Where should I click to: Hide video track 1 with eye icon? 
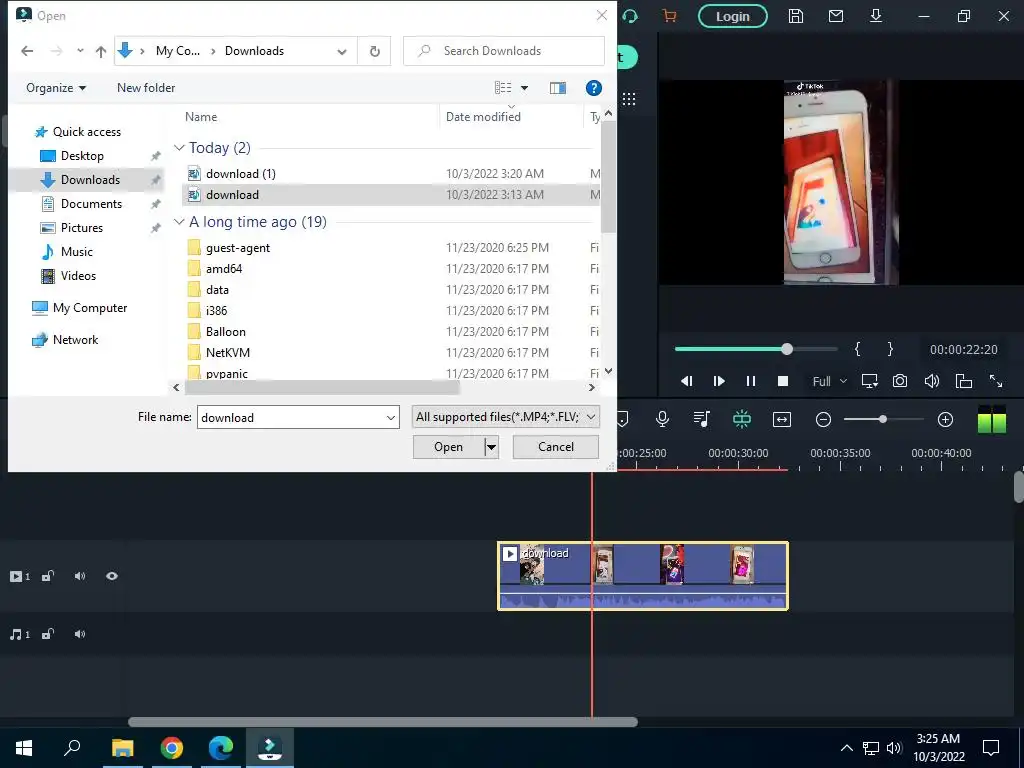(112, 576)
